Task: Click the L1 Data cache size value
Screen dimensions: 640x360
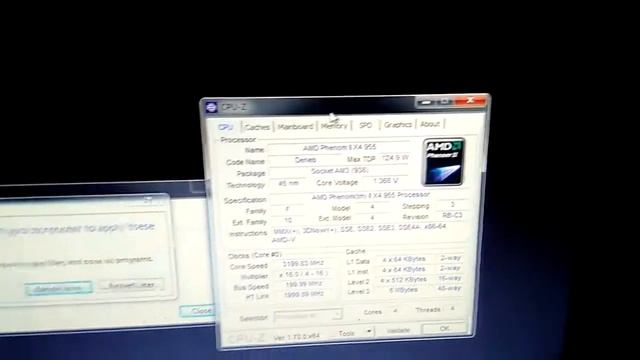Action: [404, 259]
